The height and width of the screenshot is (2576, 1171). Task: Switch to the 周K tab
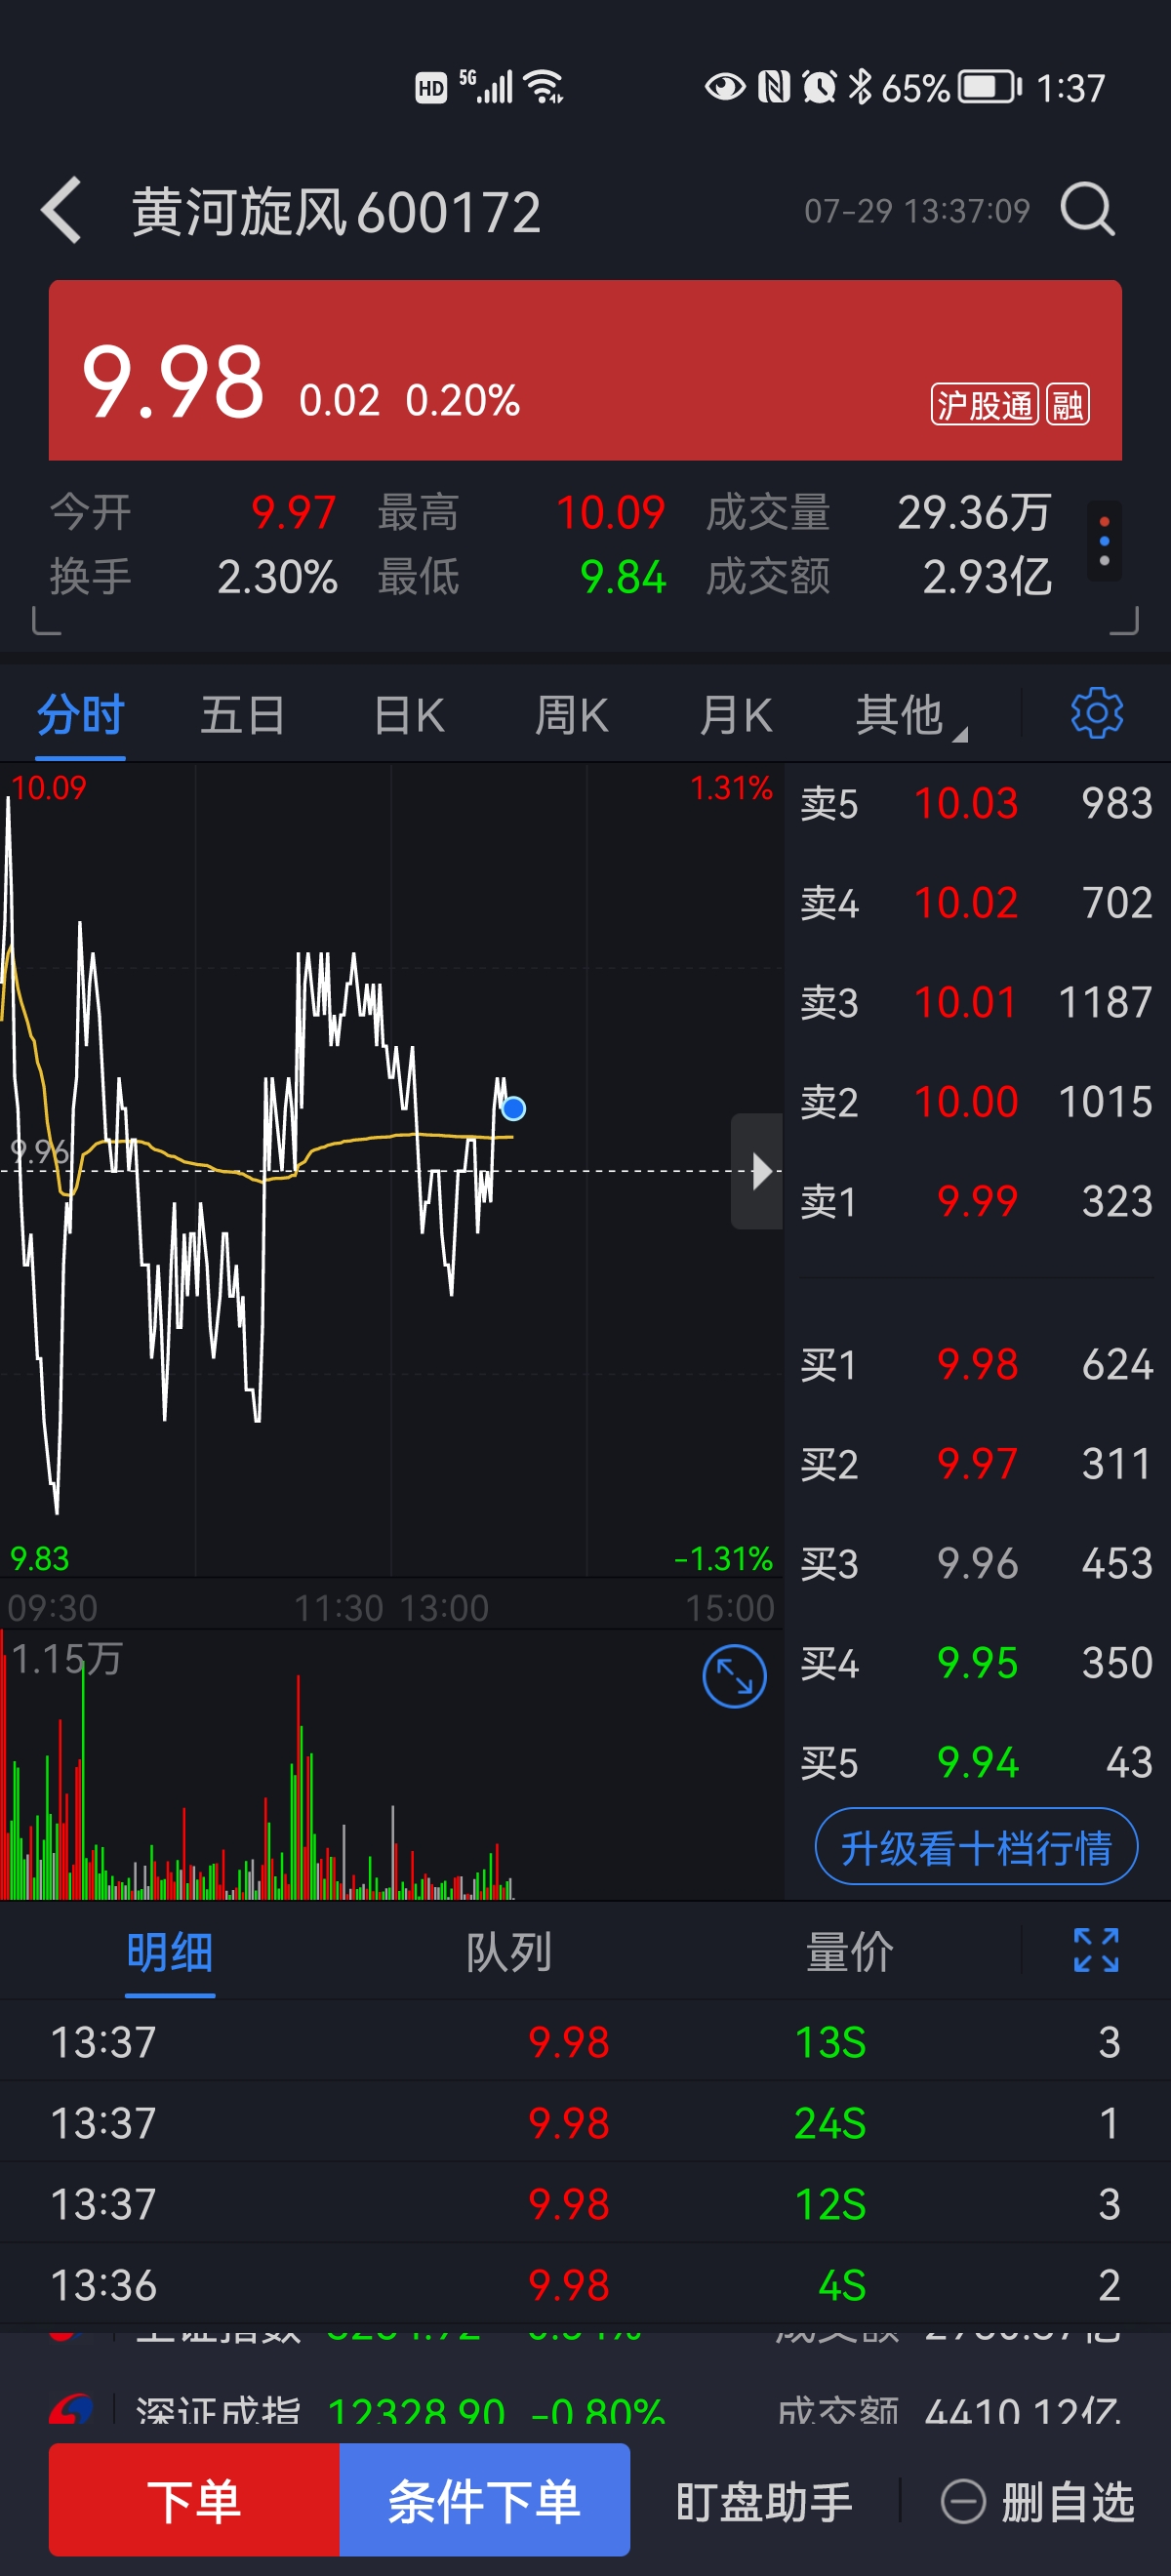tap(571, 716)
